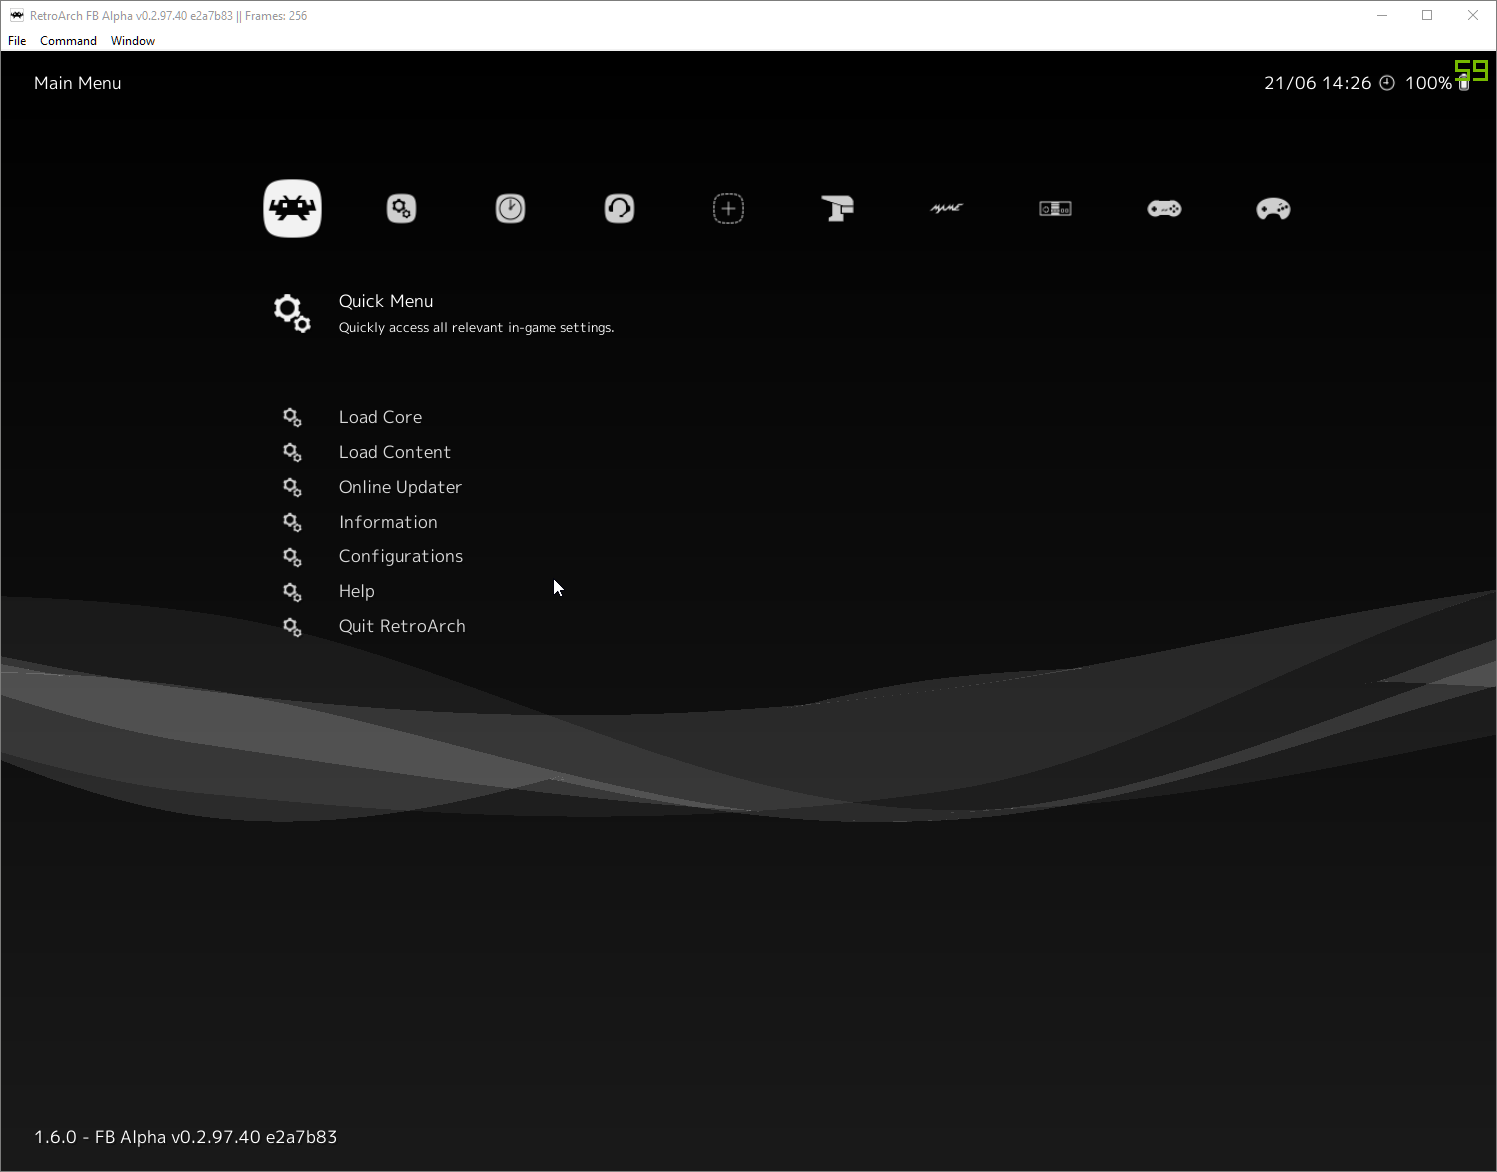Click the gear icon beside Configurations
The height and width of the screenshot is (1172, 1497).
292,557
